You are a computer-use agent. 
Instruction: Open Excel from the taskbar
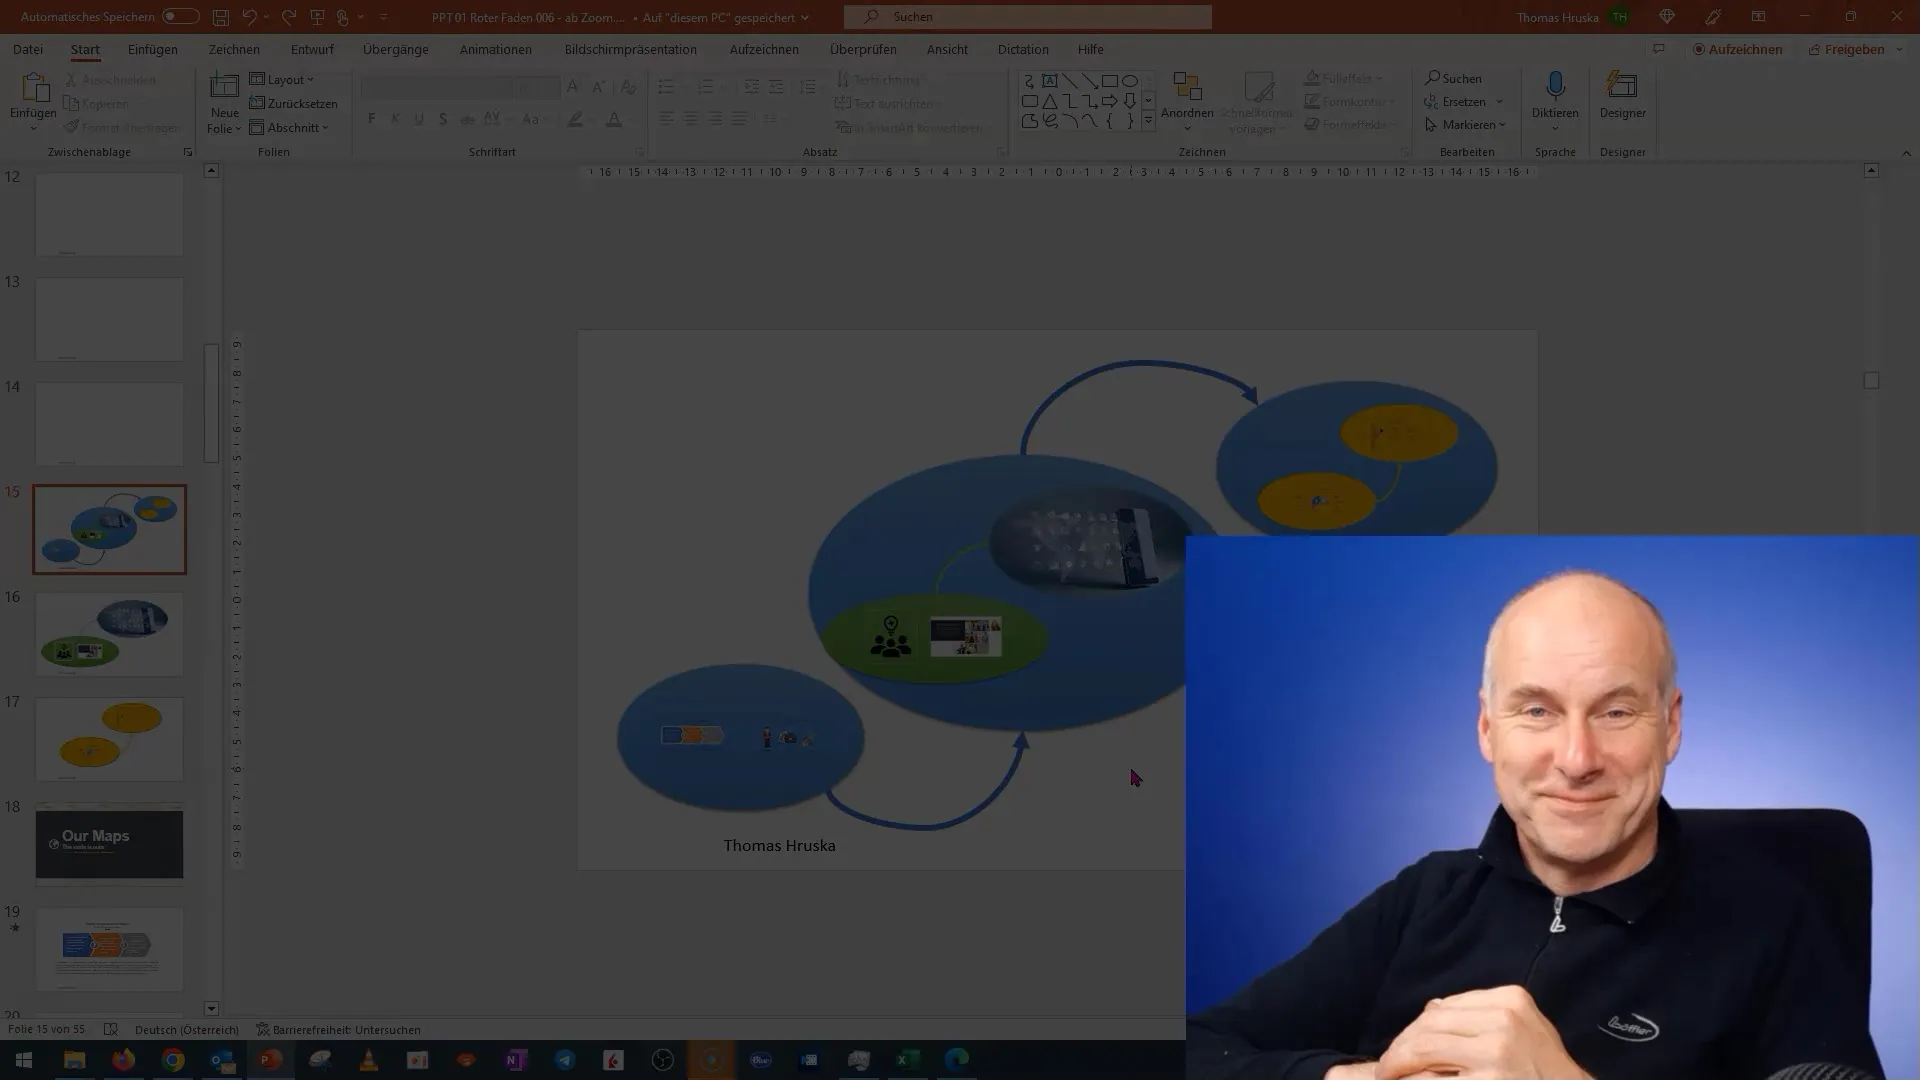[908, 1060]
